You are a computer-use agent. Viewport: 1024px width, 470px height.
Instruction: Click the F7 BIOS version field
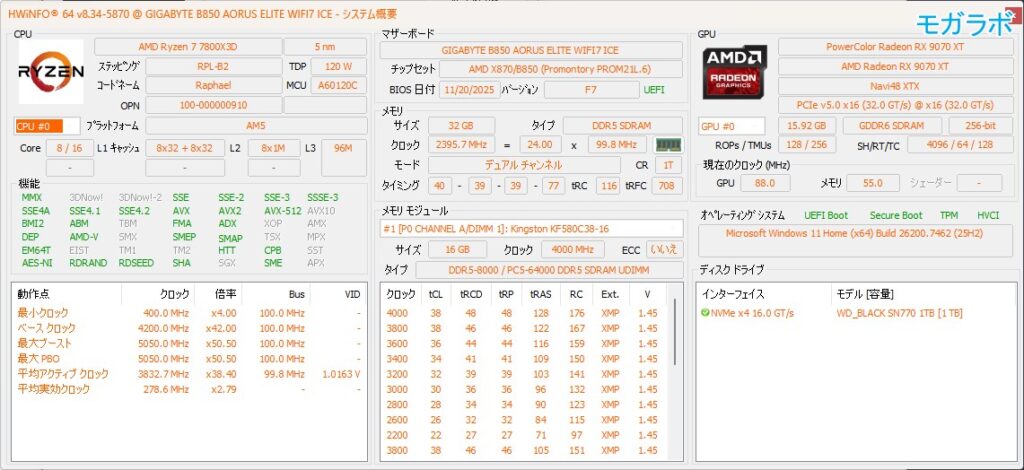point(591,90)
